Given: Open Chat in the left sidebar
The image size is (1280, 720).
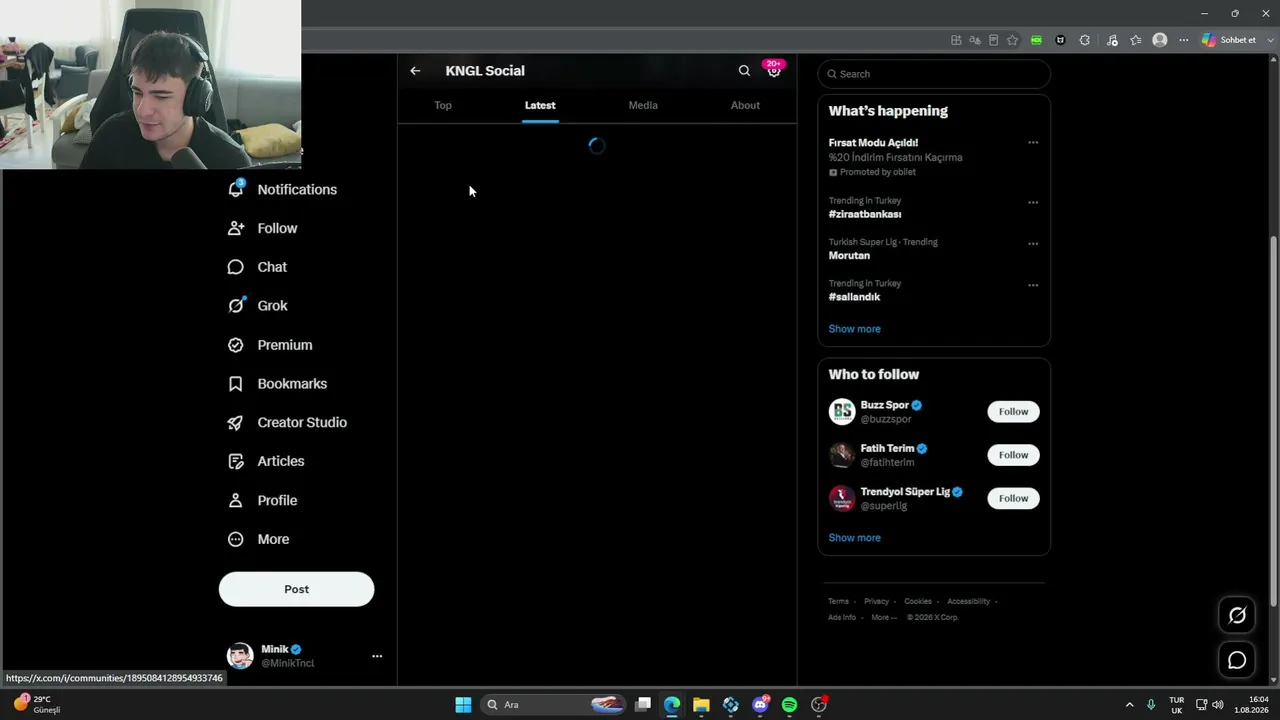Looking at the screenshot, I should [x=258, y=267].
